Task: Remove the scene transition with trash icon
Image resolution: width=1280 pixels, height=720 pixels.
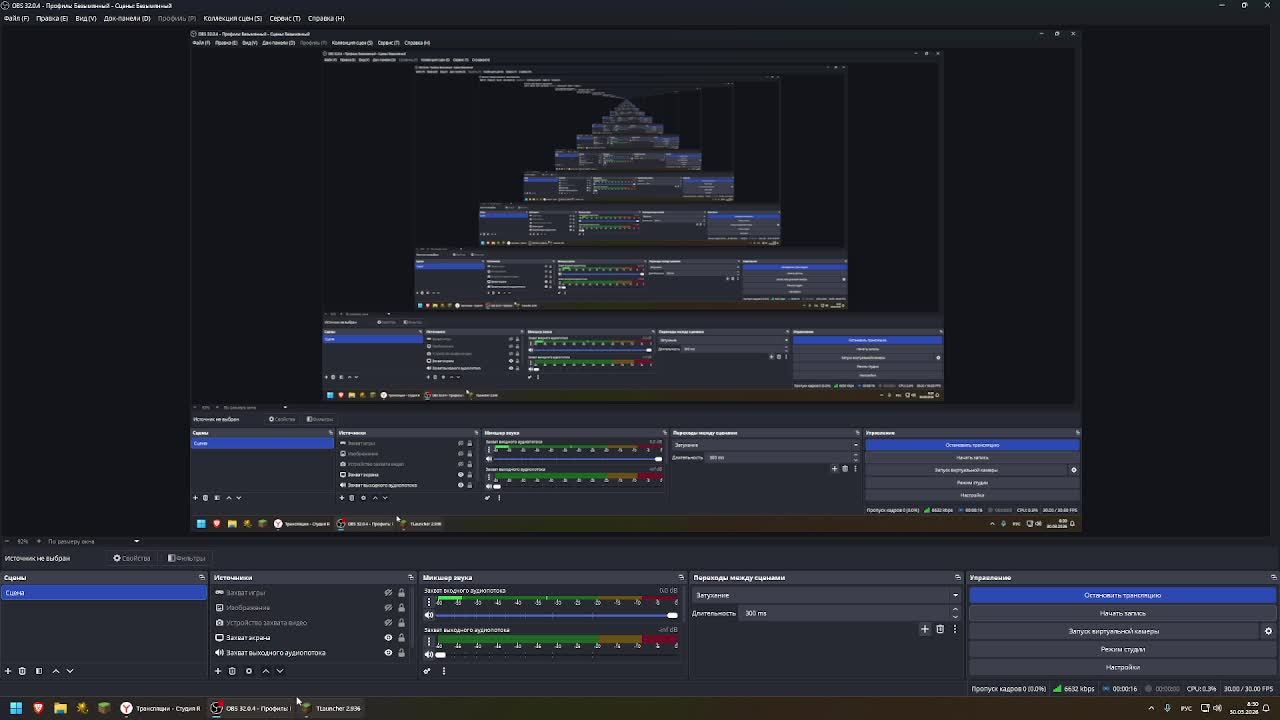Action: coord(940,629)
